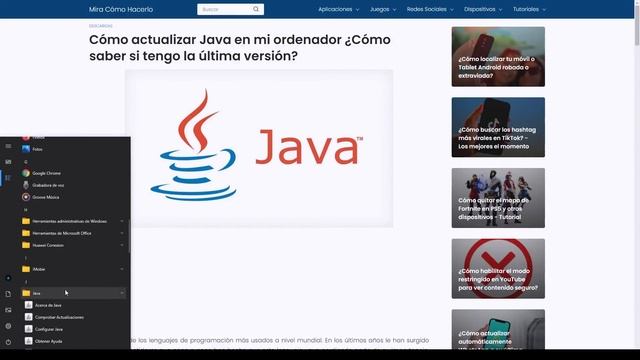Click the Start menu app list scrollbar
The width and height of the screenshot is (640, 360).
(129, 236)
